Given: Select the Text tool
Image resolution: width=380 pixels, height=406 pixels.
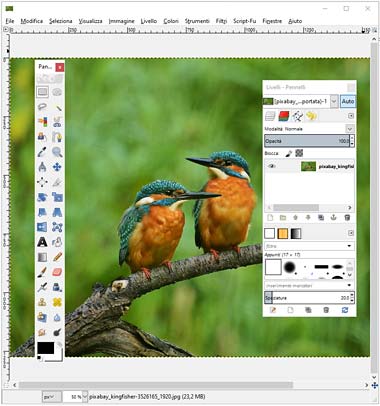Looking at the screenshot, I should [x=42, y=242].
